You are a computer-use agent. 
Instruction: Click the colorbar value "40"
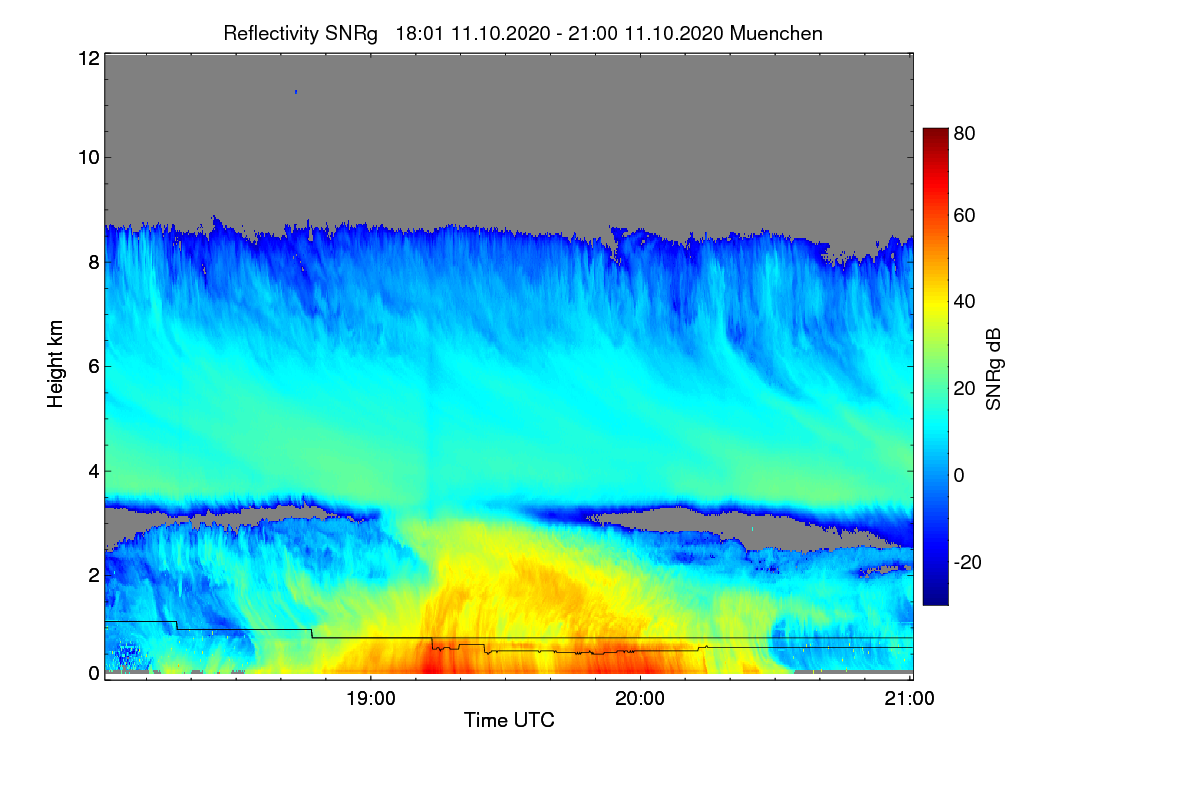(965, 301)
